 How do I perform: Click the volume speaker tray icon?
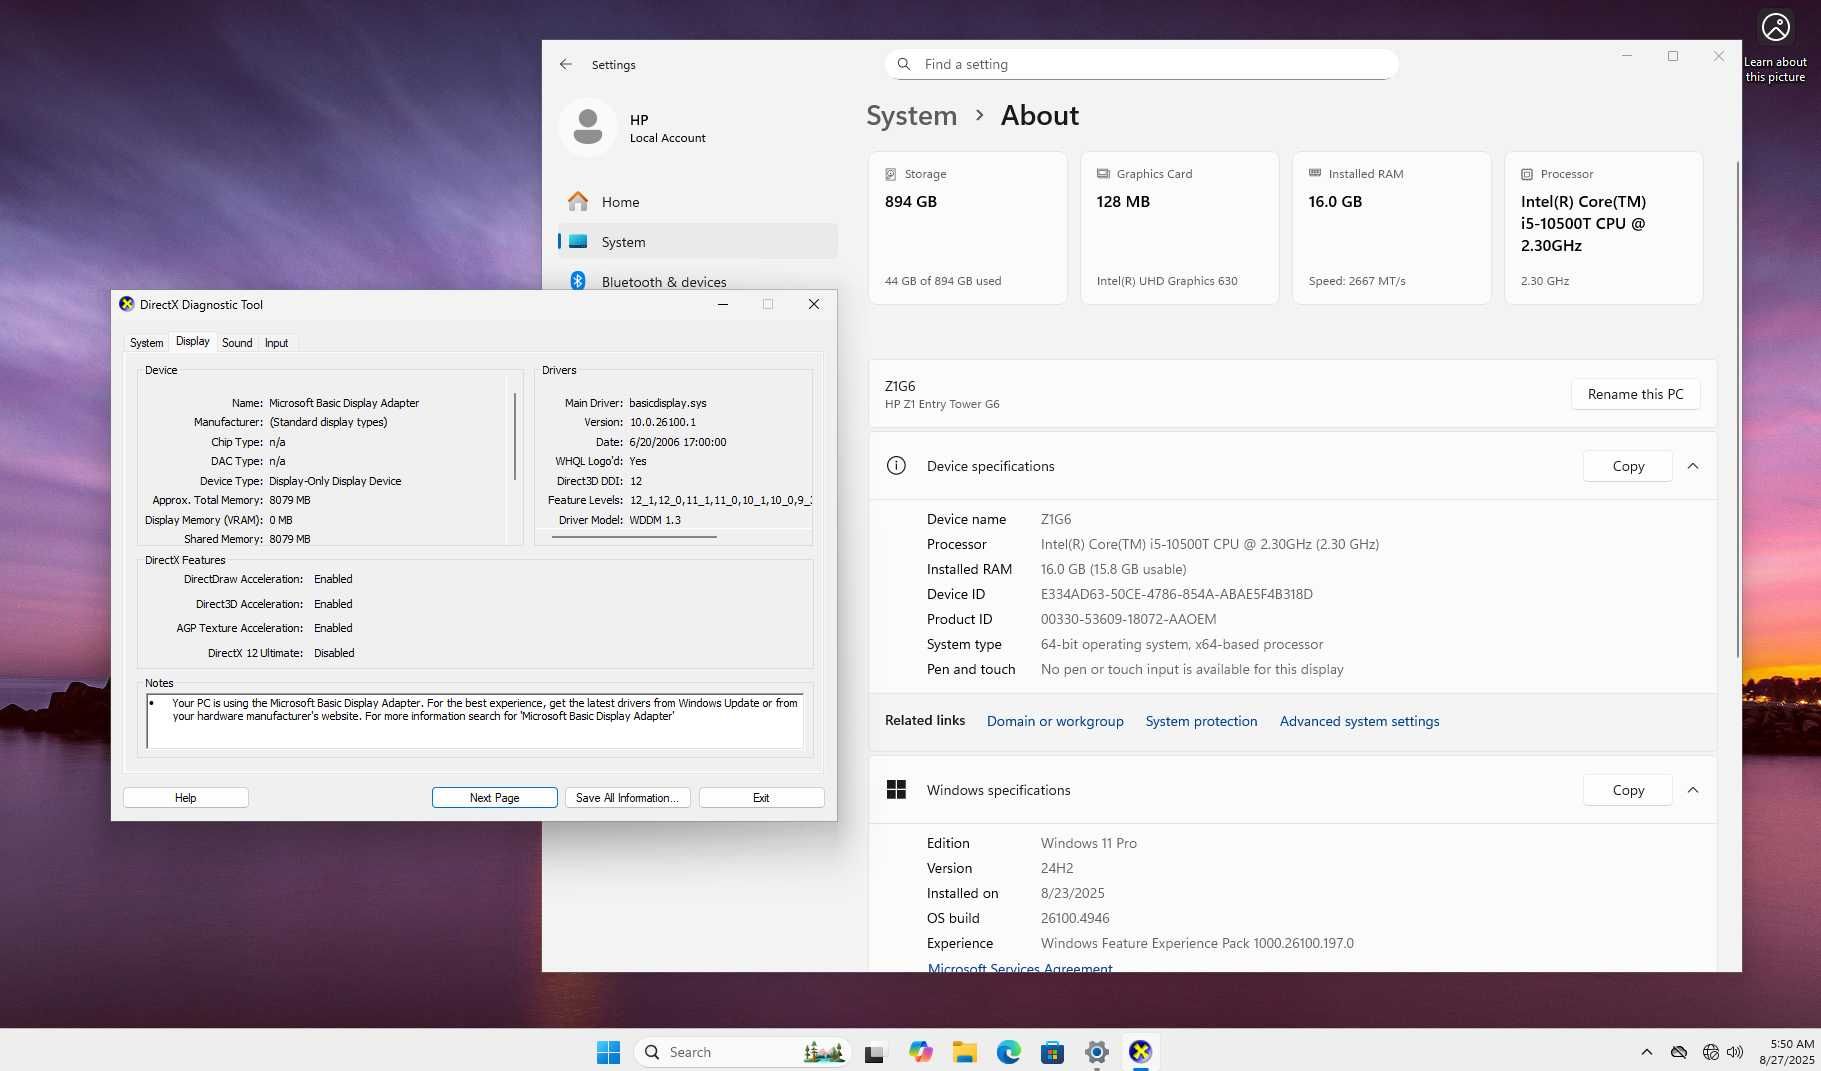pyautogui.click(x=1735, y=1052)
